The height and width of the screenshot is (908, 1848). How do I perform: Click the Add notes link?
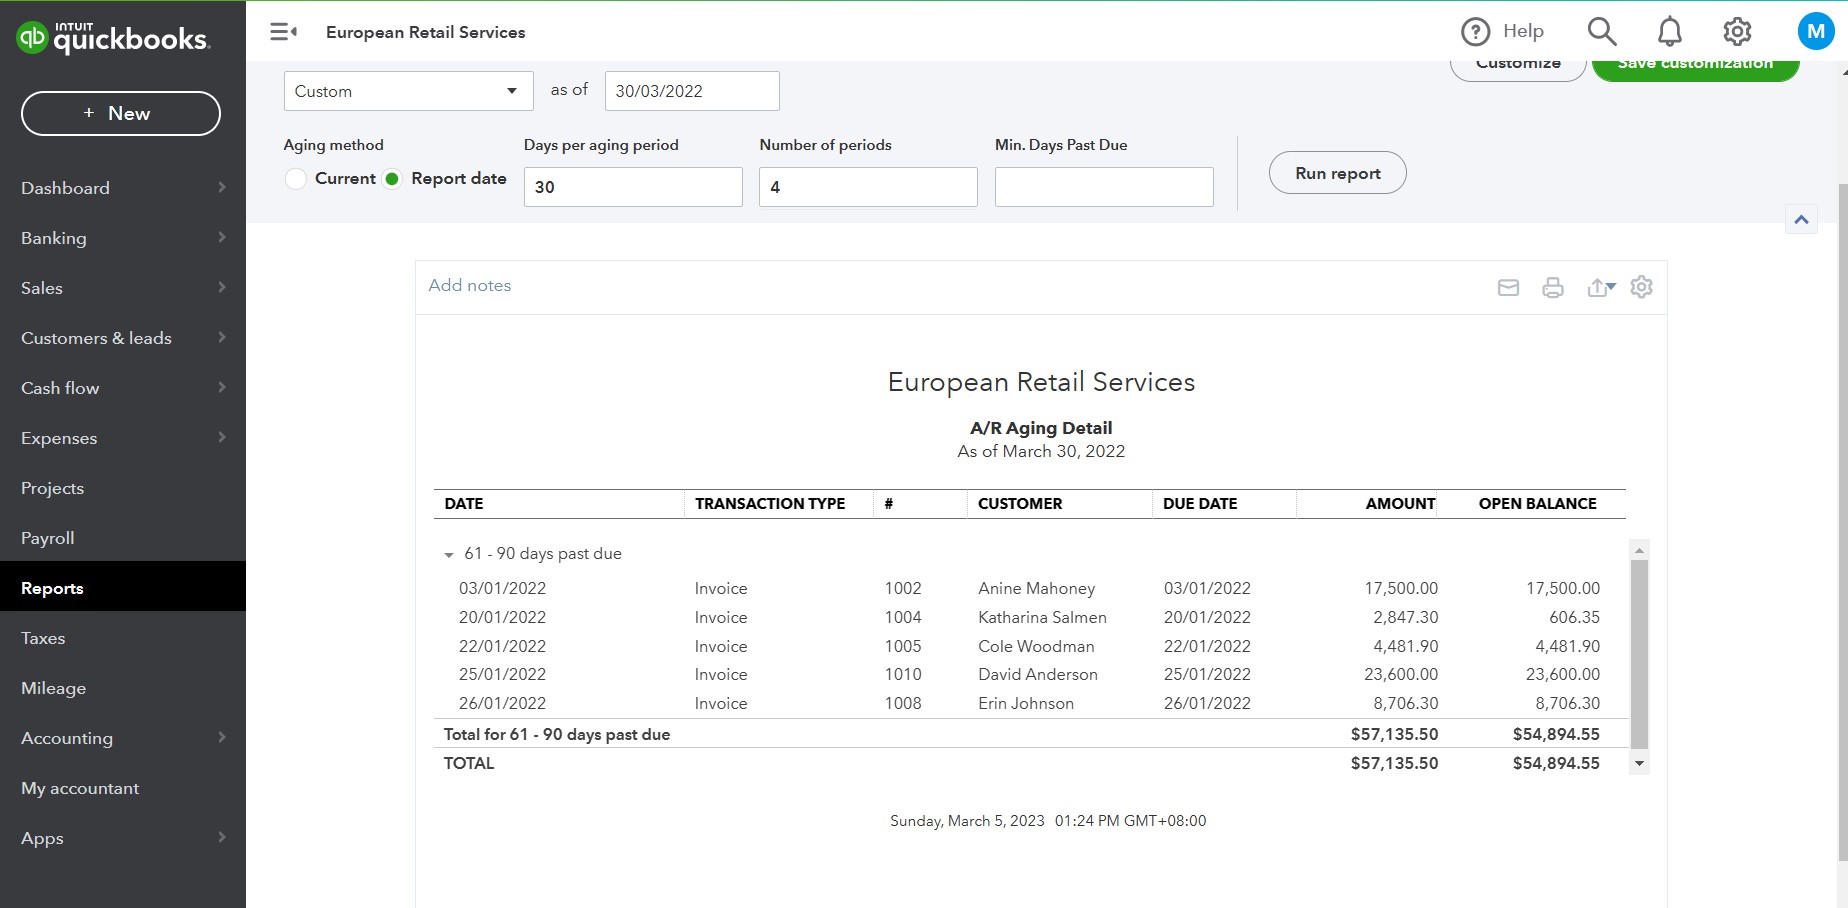[x=469, y=285]
